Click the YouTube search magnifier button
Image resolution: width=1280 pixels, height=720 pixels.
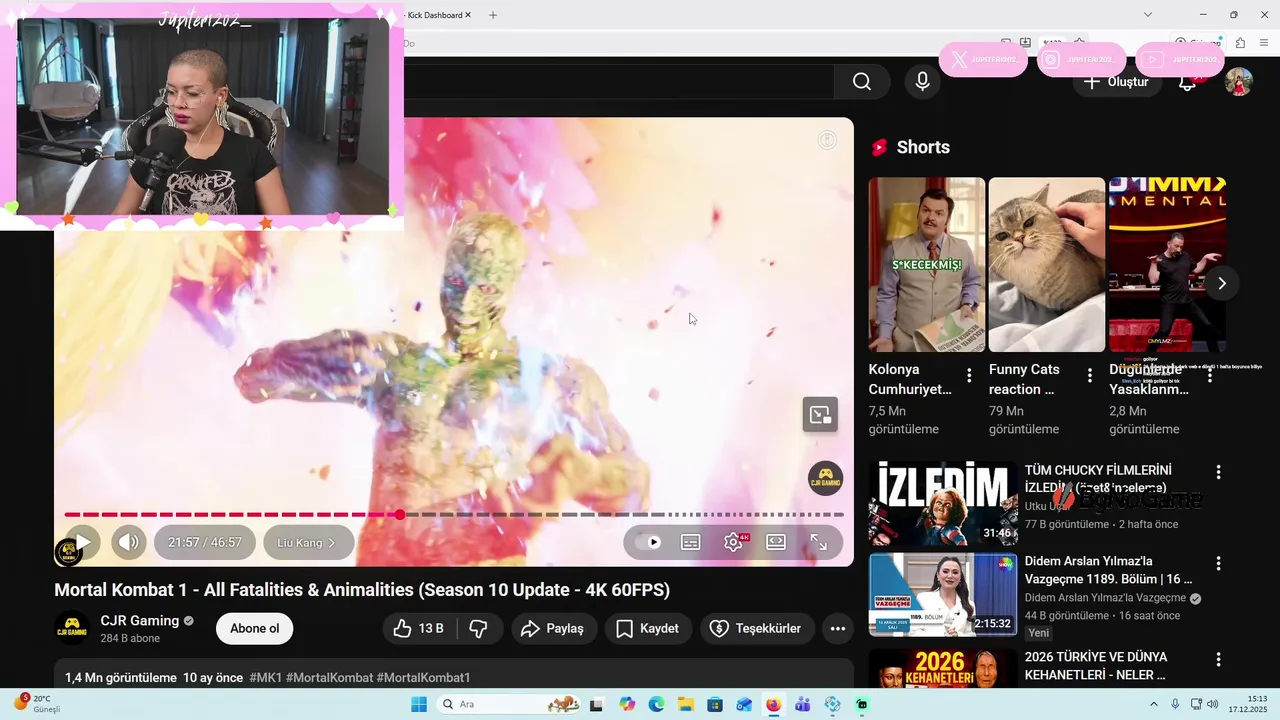tap(862, 82)
